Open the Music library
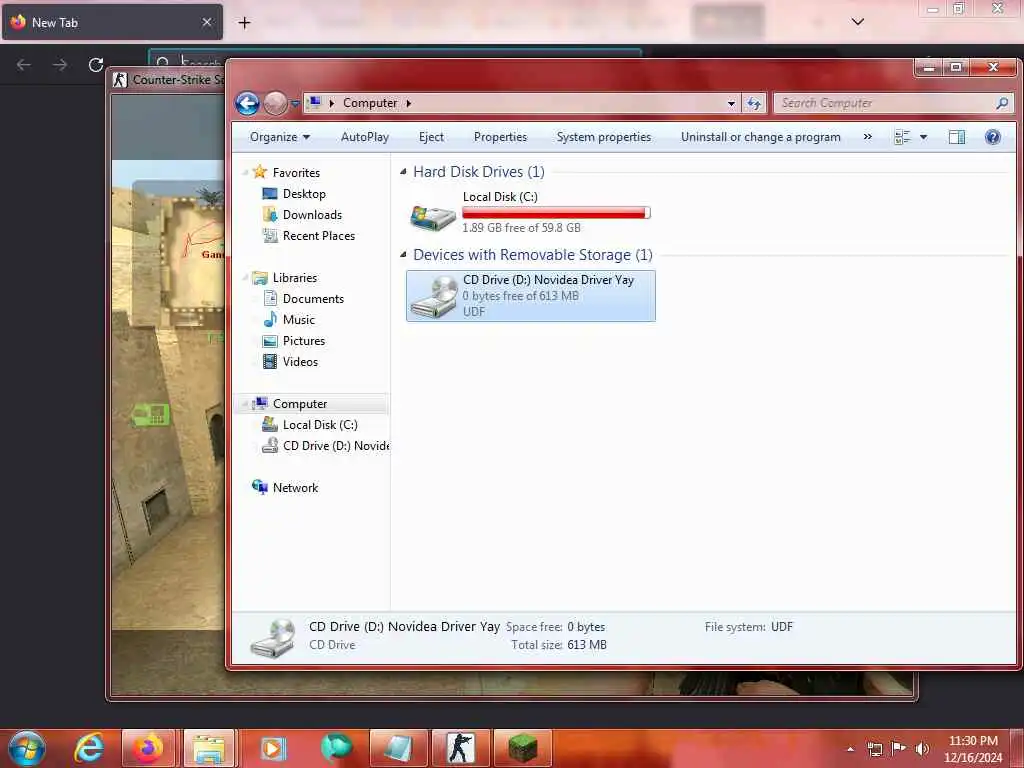This screenshot has height=768, width=1024. [298, 319]
